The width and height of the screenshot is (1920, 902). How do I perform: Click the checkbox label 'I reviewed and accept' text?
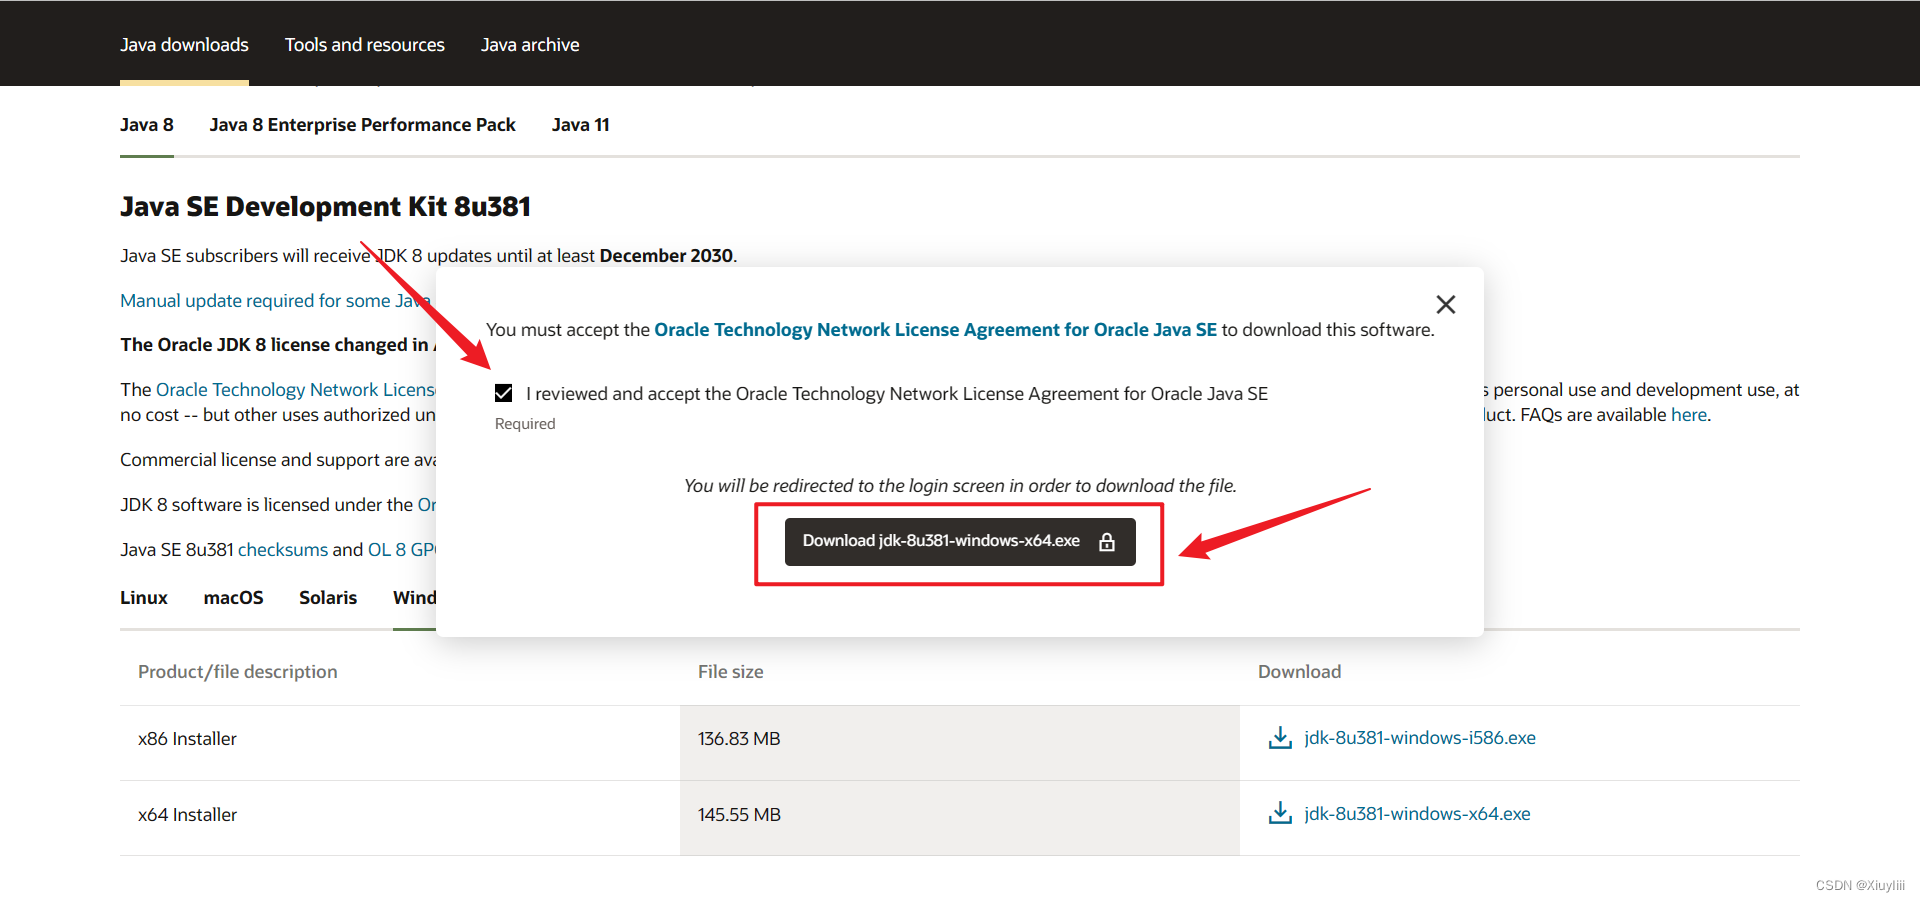(x=897, y=394)
